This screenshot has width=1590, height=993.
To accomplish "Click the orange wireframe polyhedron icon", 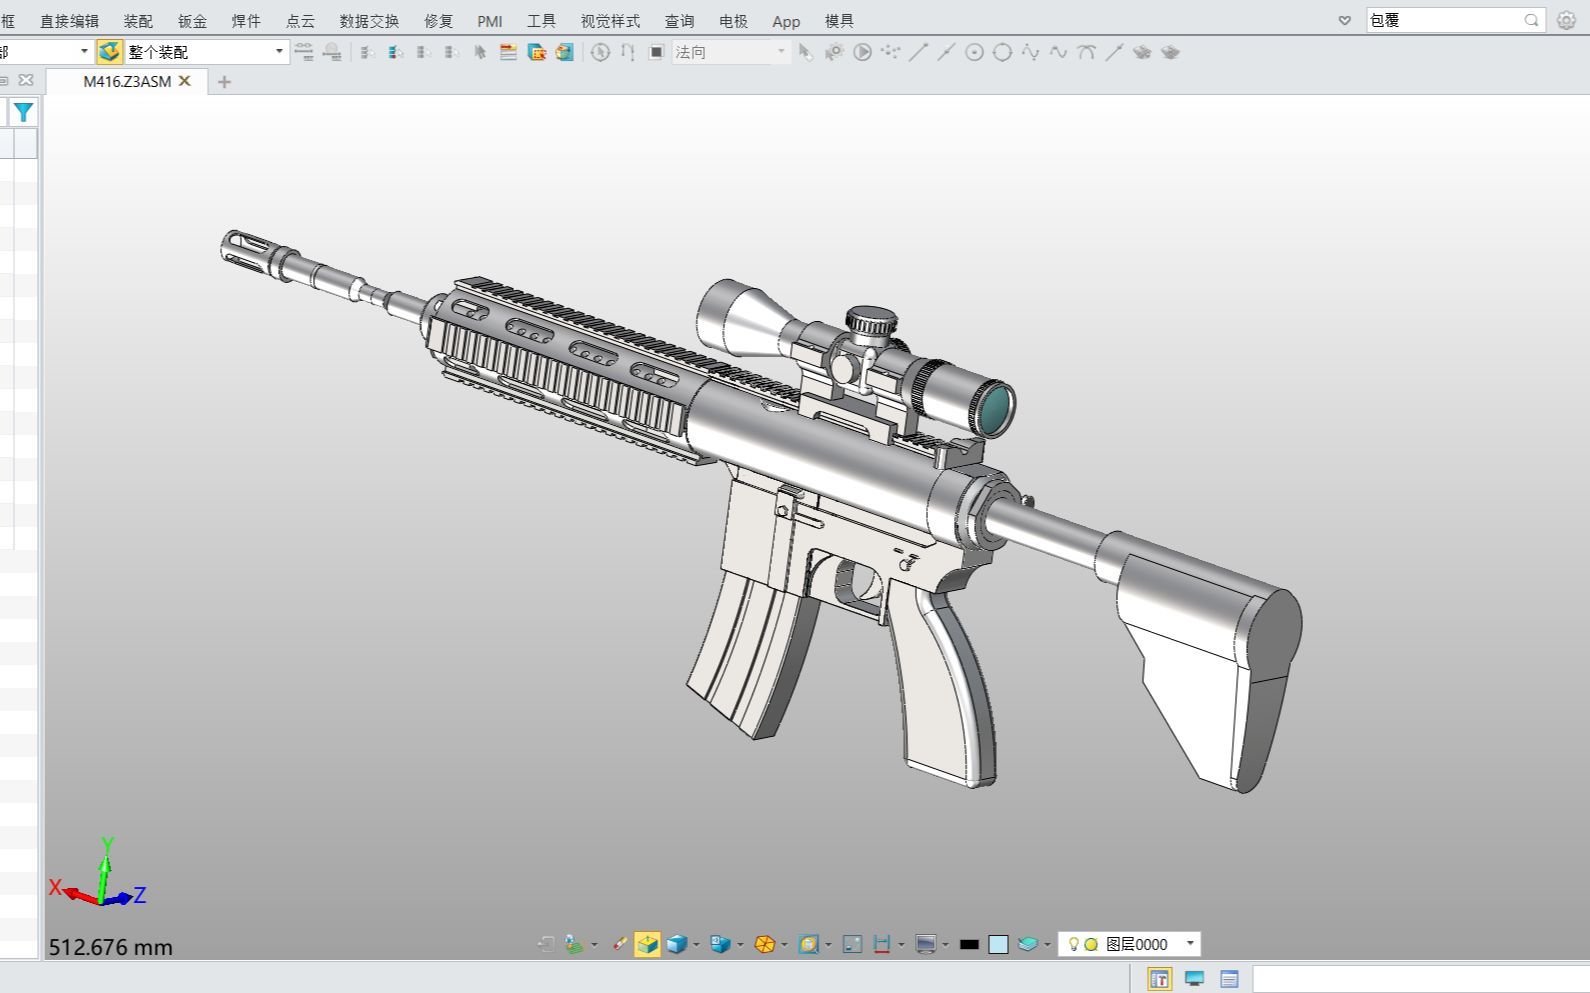I will tap(764, 944).
